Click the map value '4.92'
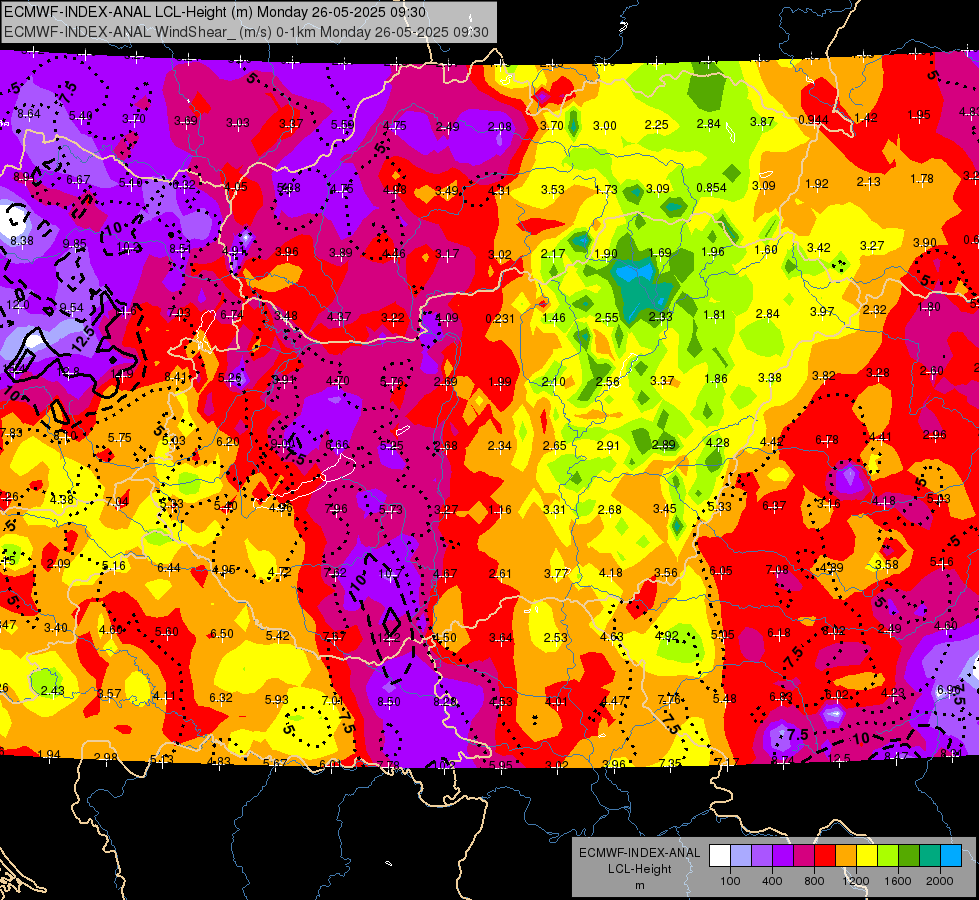The width and height of the screenshot is (979, 900). pyautogui.click(x=666, y=636)
